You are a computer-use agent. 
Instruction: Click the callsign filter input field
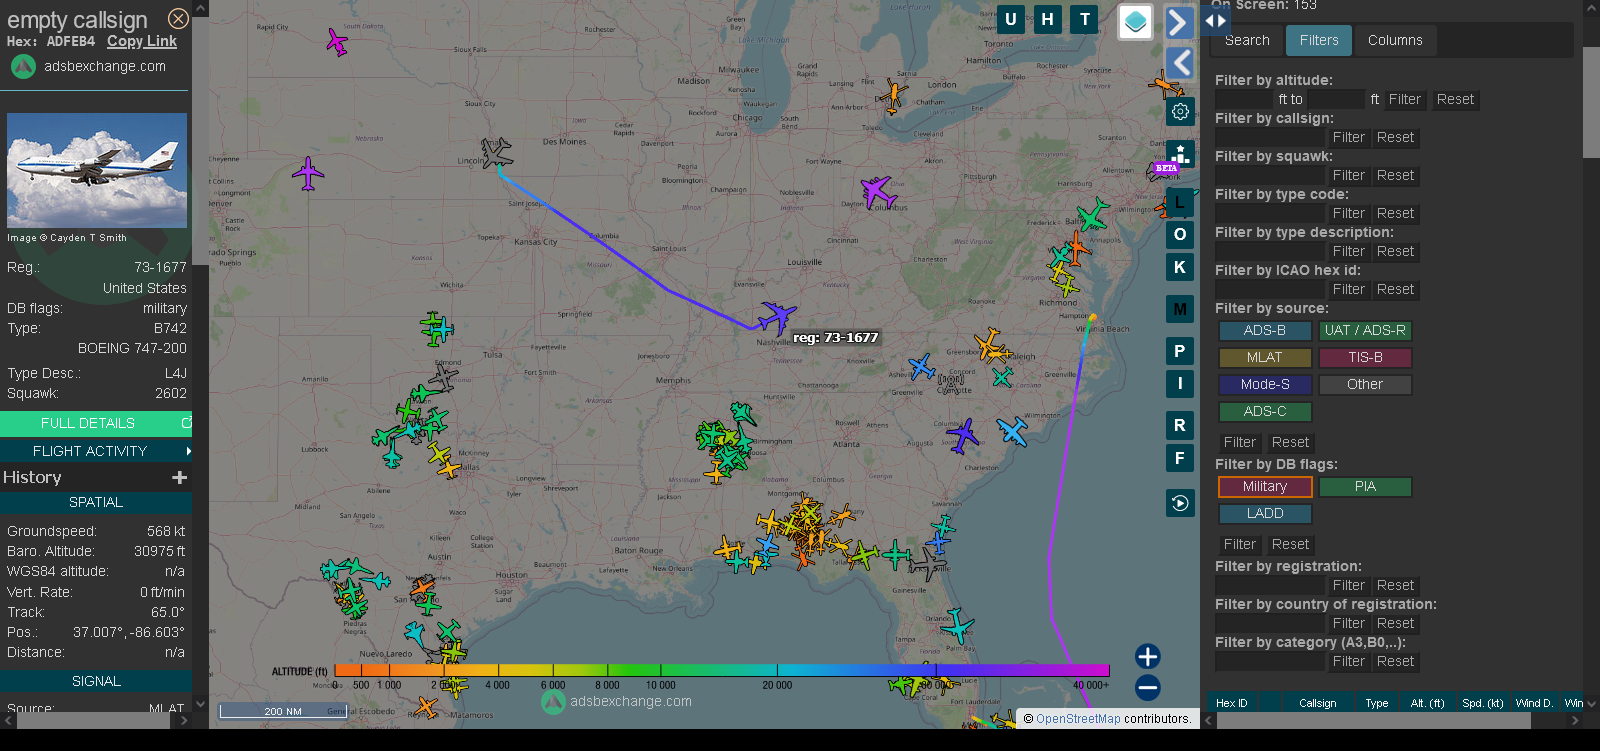[x=1269, y=137]
